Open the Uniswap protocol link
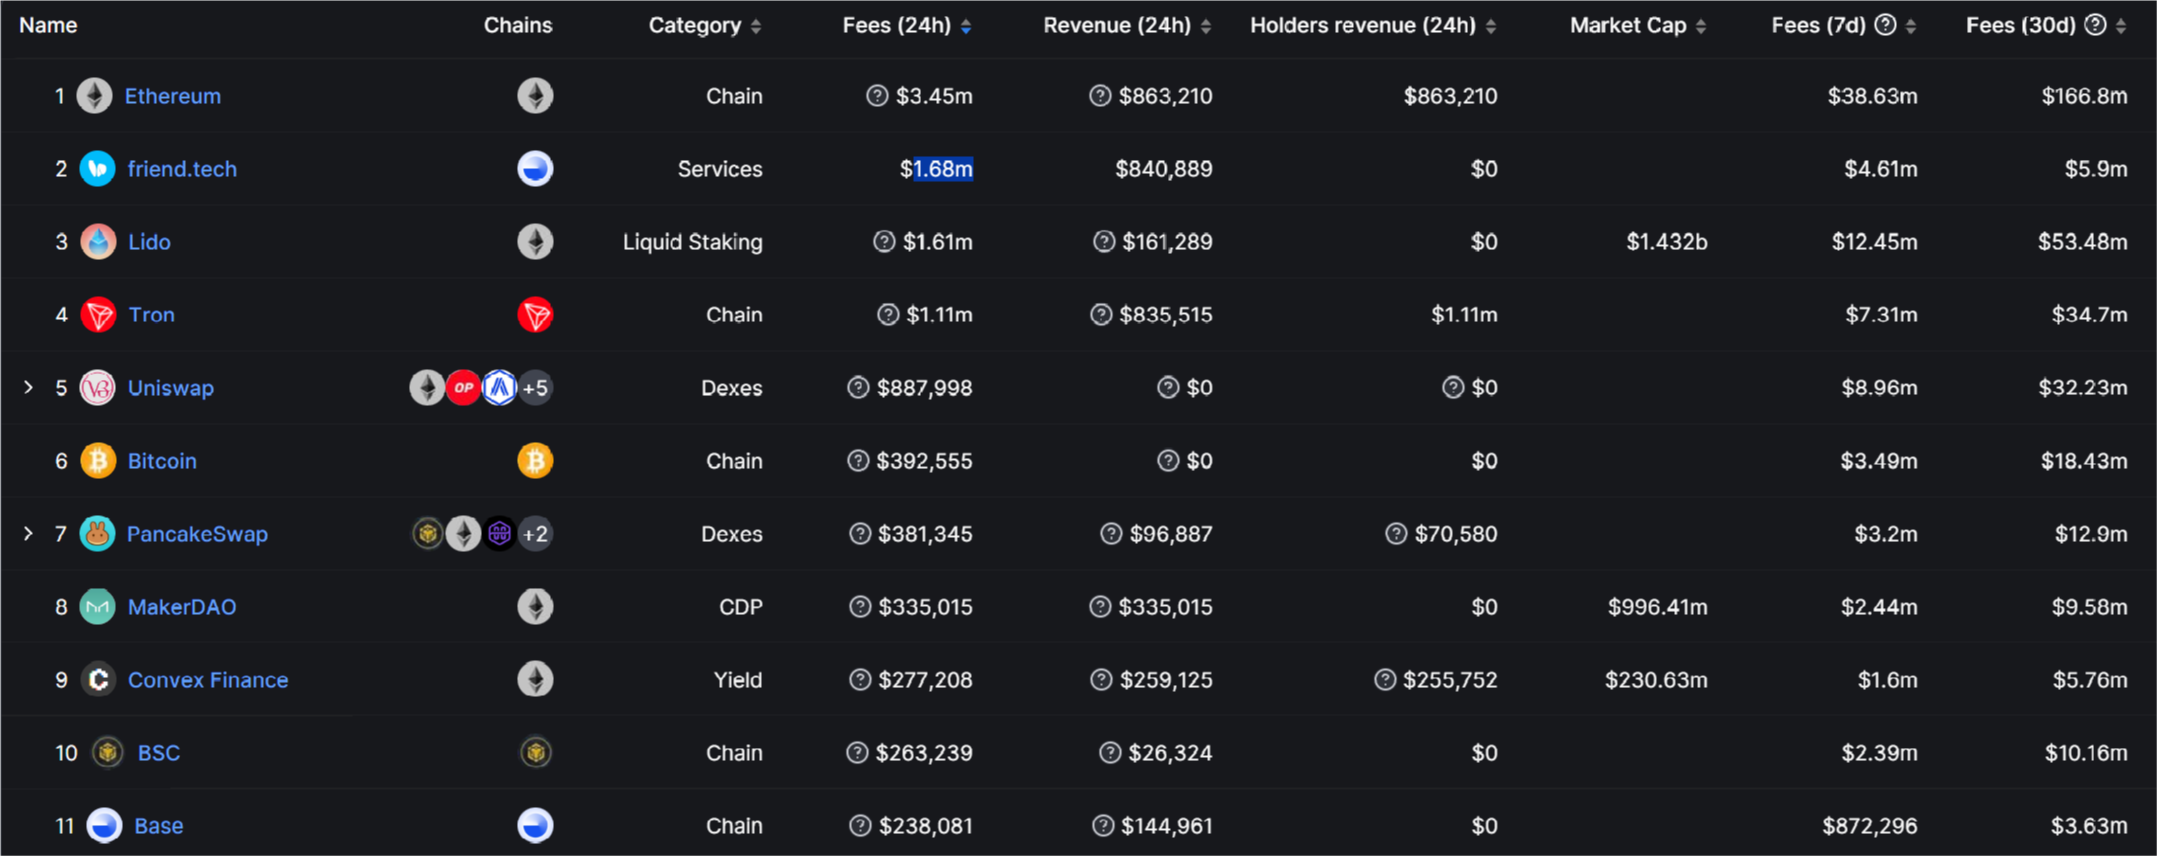The width and height of the screenshot is (2157, 856). click(x=171, y=388)
